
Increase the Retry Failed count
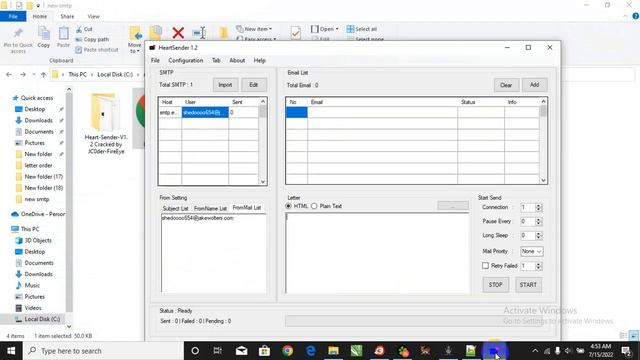click(x=538, y=264)
